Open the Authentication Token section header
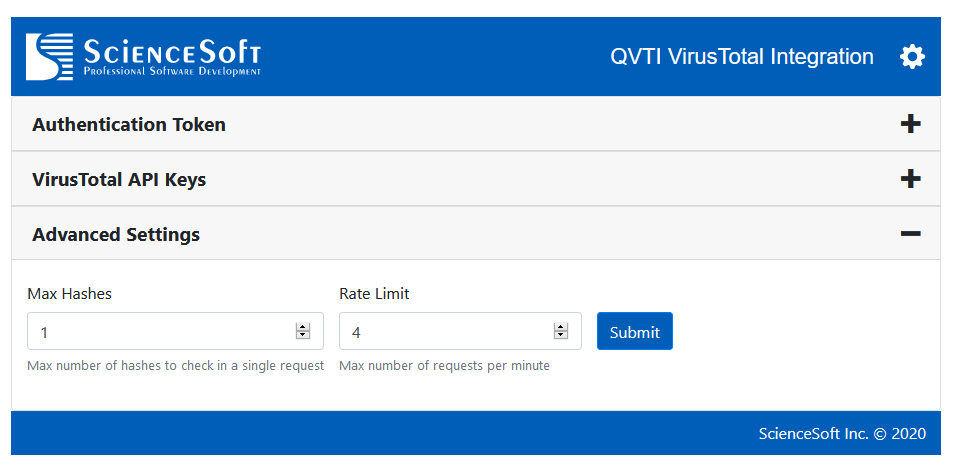Image resolution: width=954 pixels, height=466 pixels. pyautogui.click(x=129, y=125)
